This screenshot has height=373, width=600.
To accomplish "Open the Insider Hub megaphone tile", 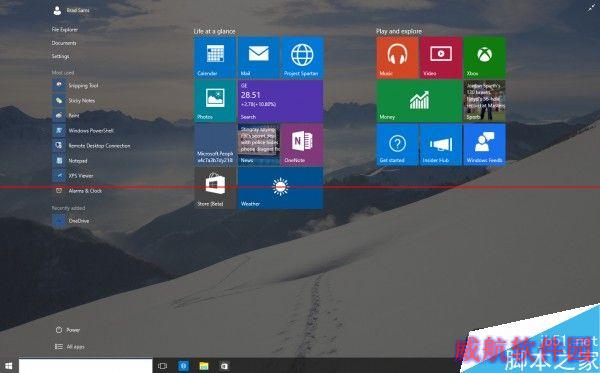I will pos(441,144).
